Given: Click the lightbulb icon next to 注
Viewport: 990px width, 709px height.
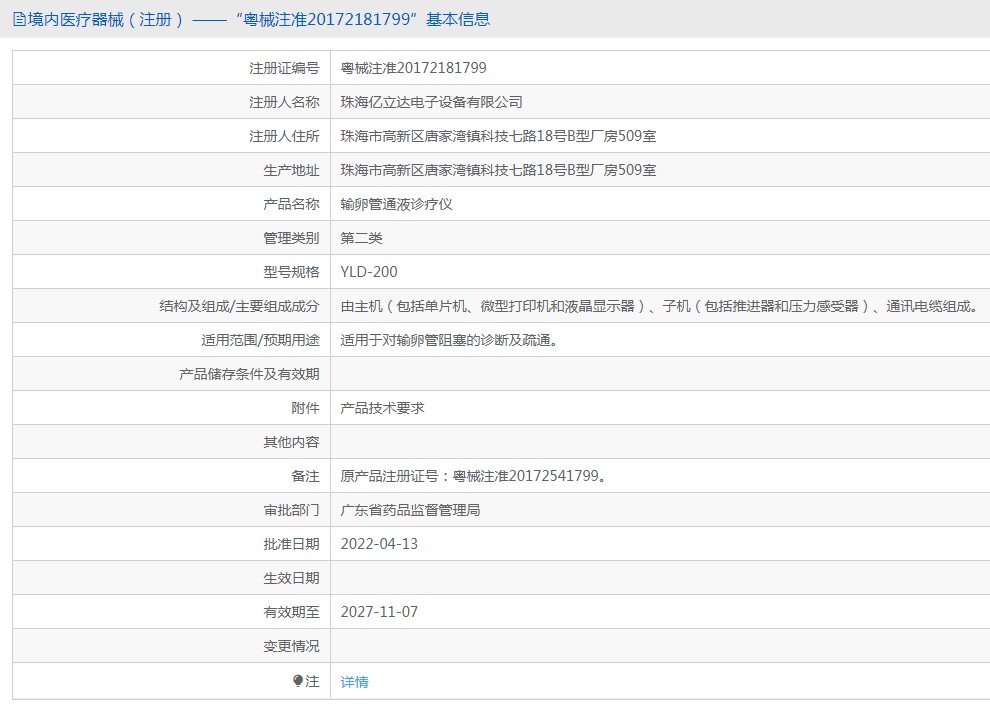Looking at the screenshot, I should click(x=298, y=681).
